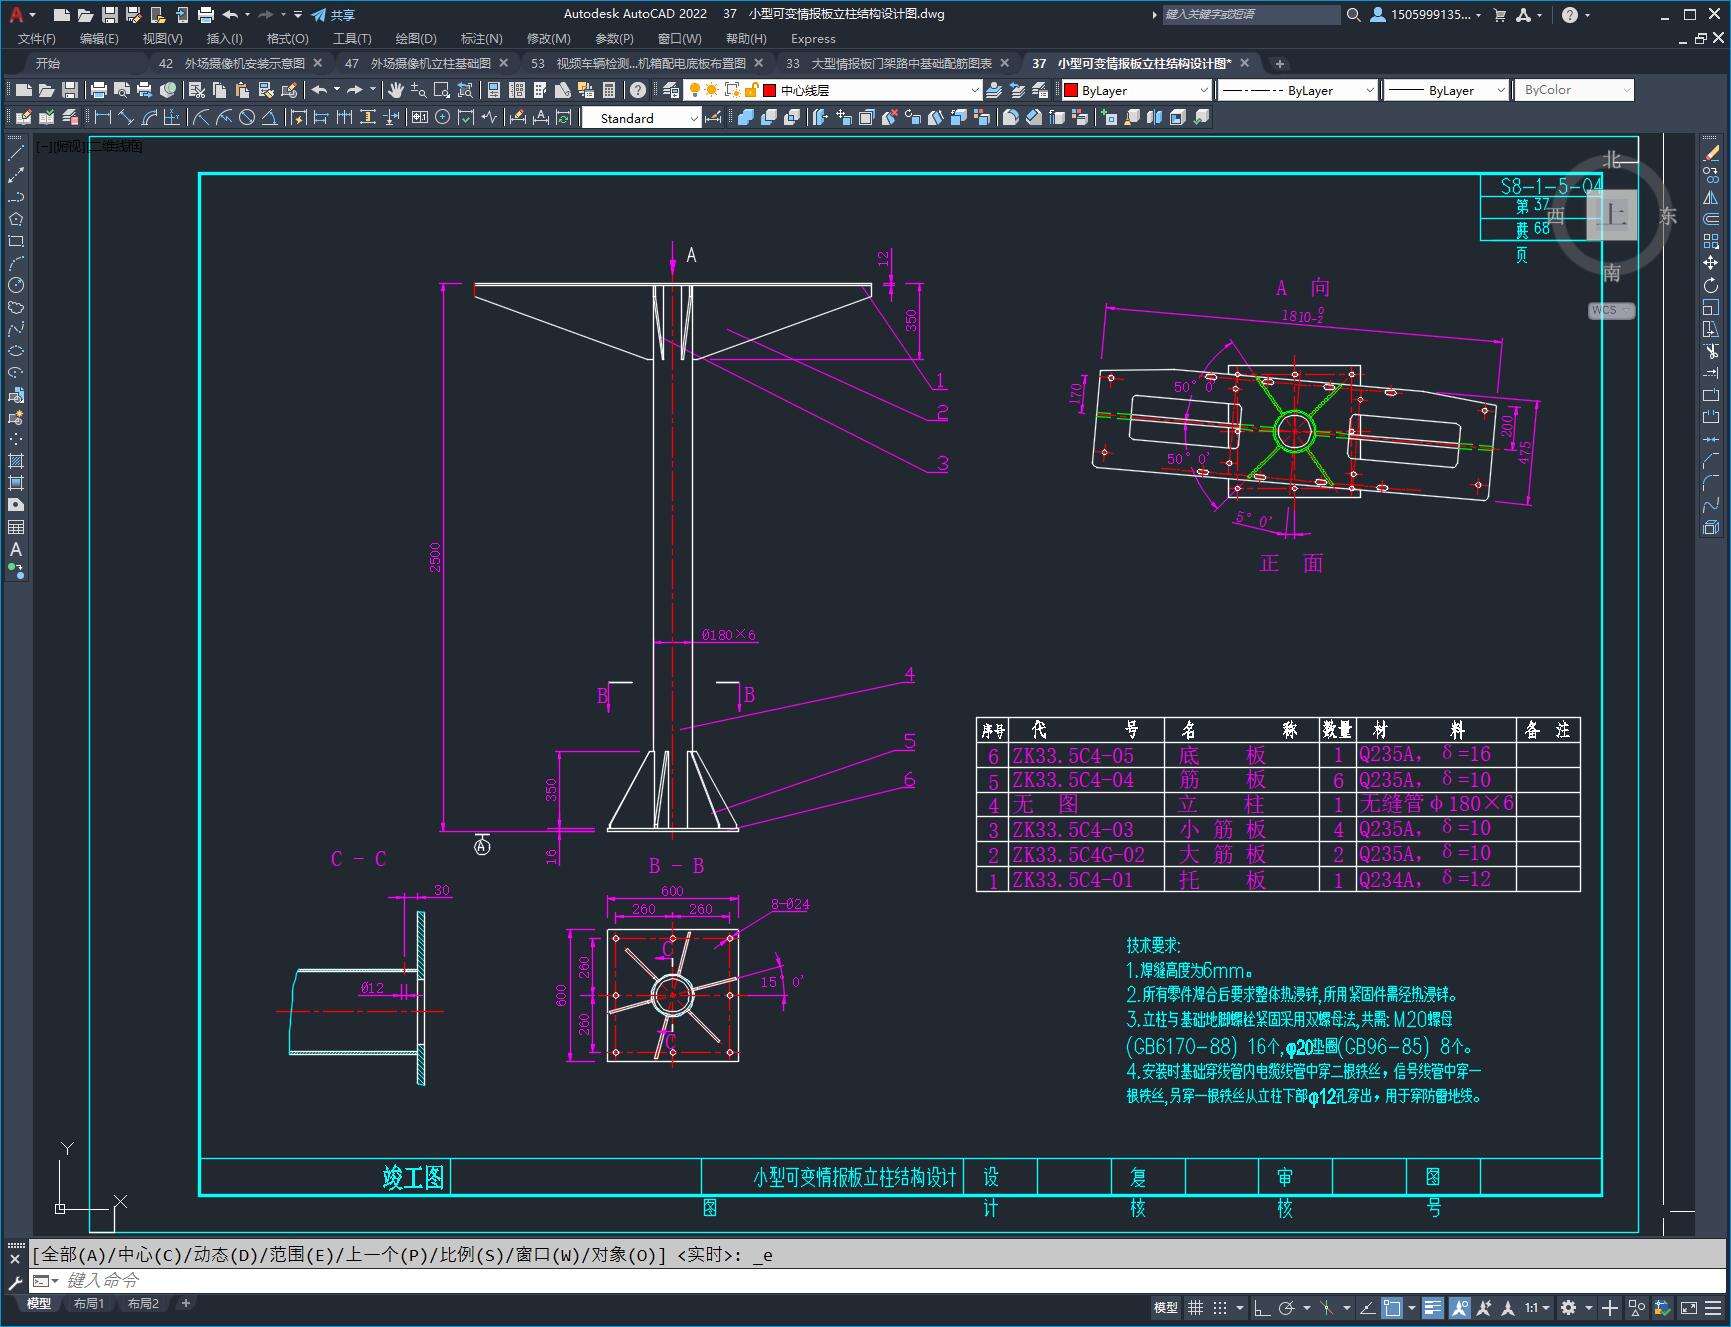
Task: Open the 标注(N) menu
Action: pyautogui.click(x=481, y=38)
